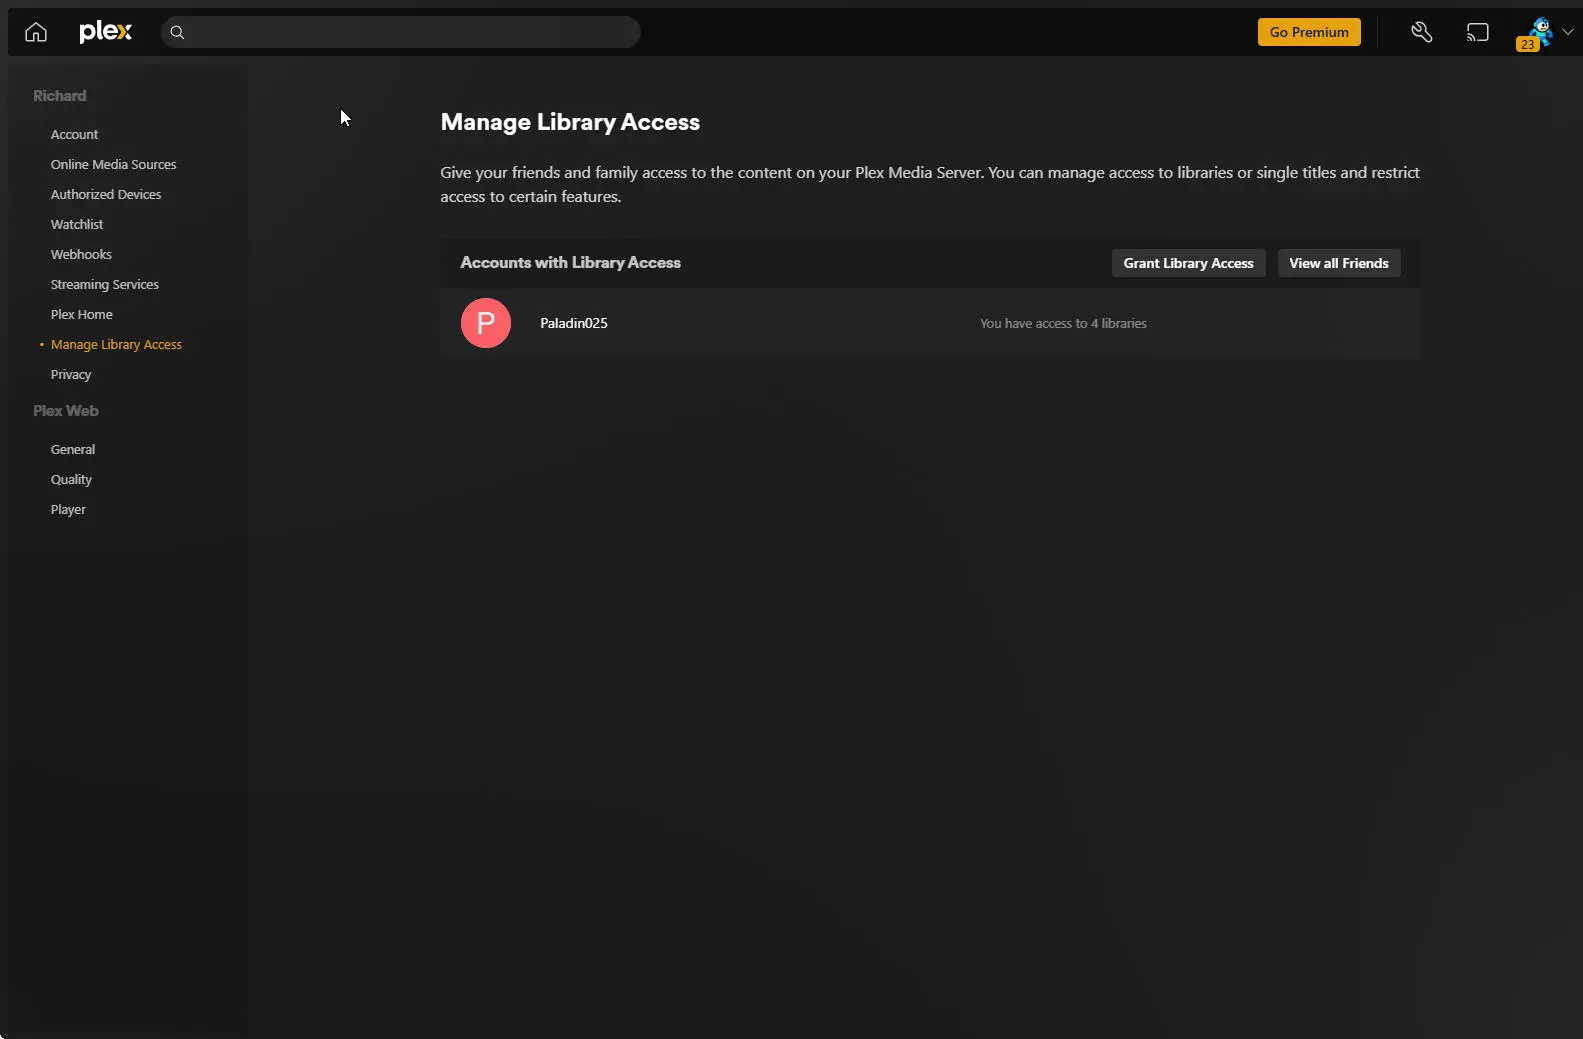Screen dimensions: 1583x1039
Task: Click the user avatar with badge 23
Action: pos(1536,33)
